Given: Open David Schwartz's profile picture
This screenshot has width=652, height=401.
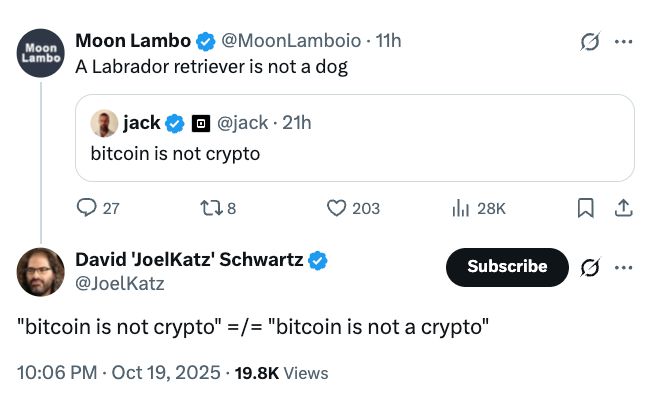Looking at the screenshot, I should 40,271.
